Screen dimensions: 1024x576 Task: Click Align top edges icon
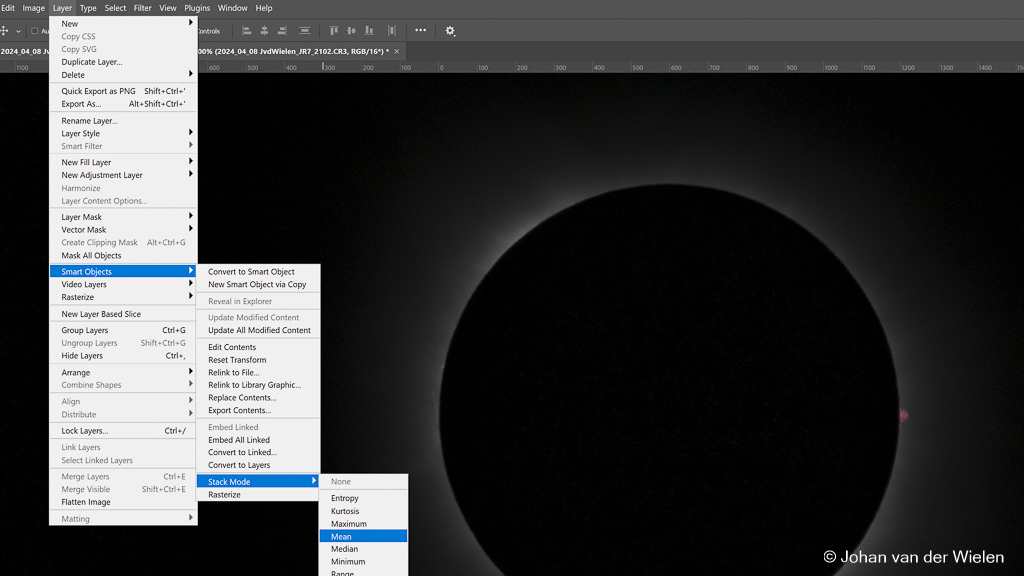334,31
